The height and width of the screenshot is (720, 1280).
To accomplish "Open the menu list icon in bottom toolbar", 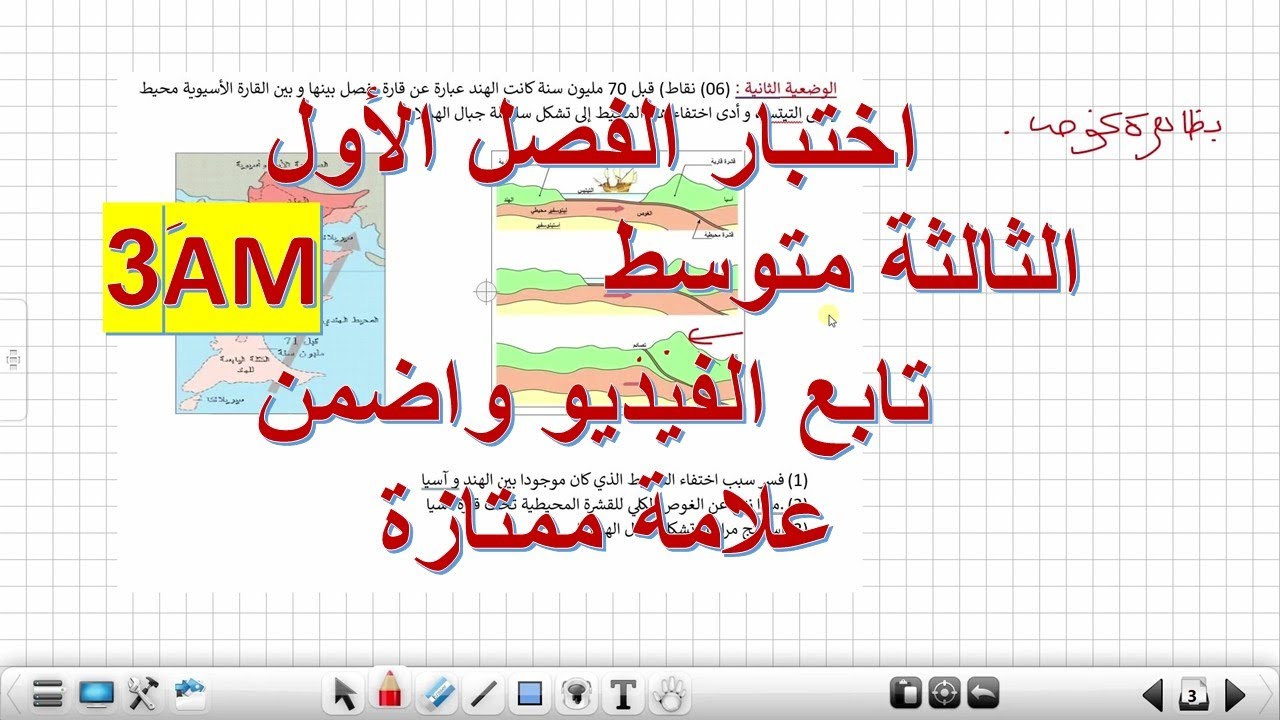I will coord(47,692).
